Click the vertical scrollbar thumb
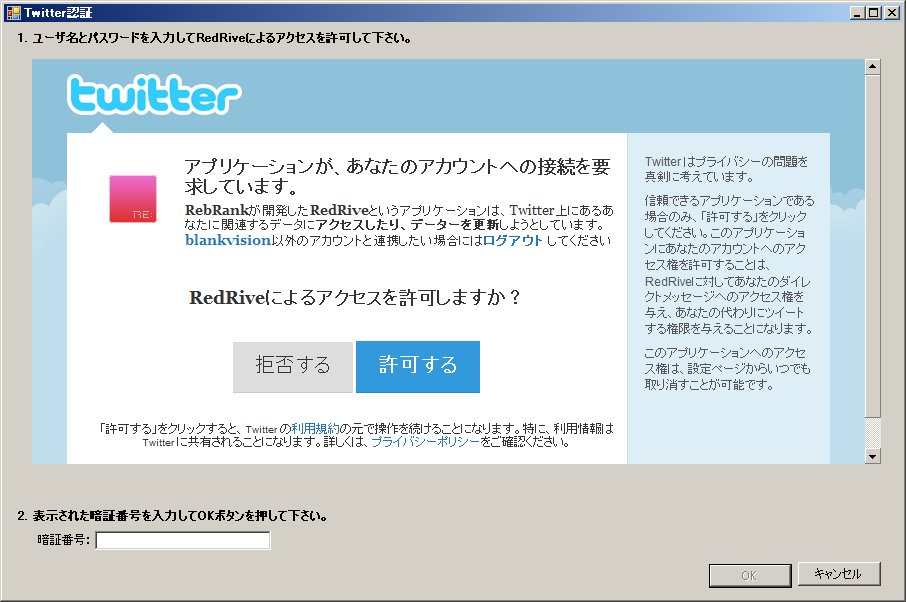The image size is (906, 602). click(x=872, y=245)
